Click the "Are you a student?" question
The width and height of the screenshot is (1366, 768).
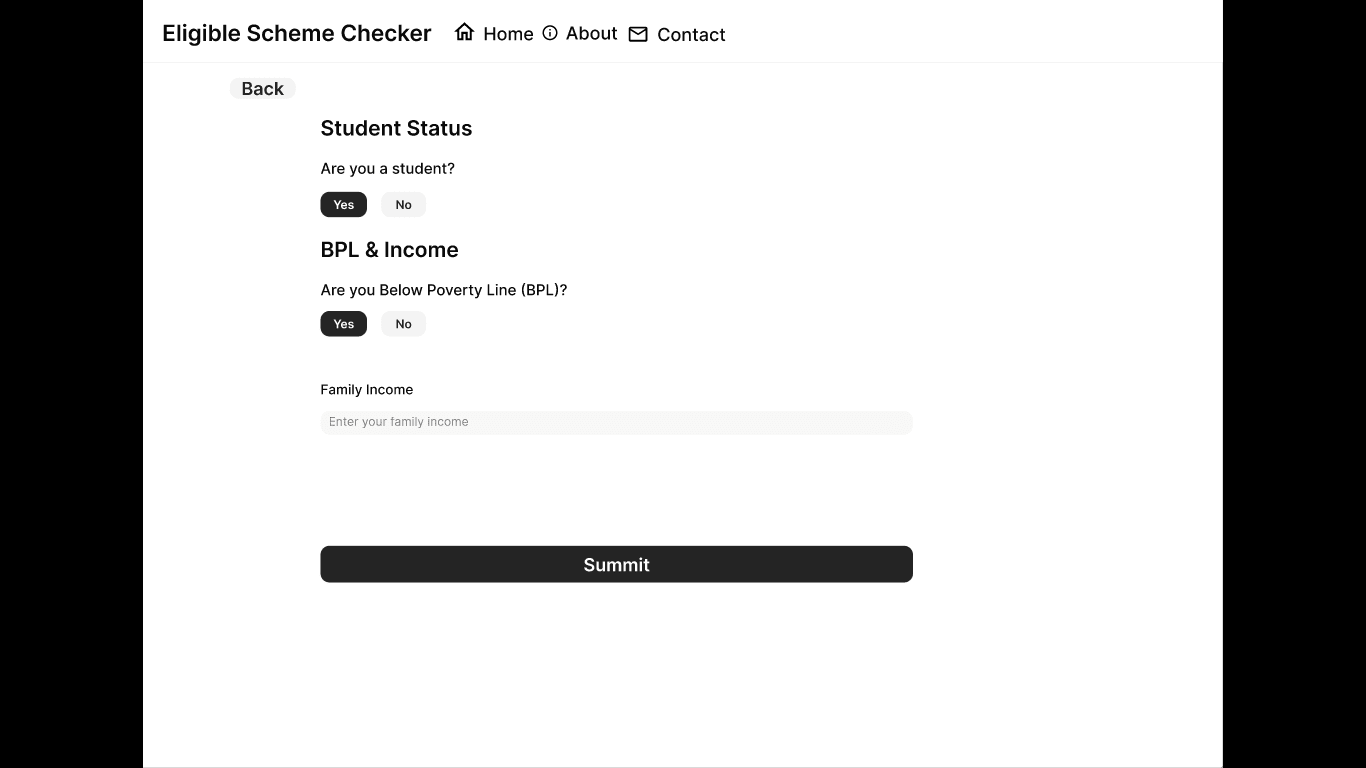[x=387, y=169]
